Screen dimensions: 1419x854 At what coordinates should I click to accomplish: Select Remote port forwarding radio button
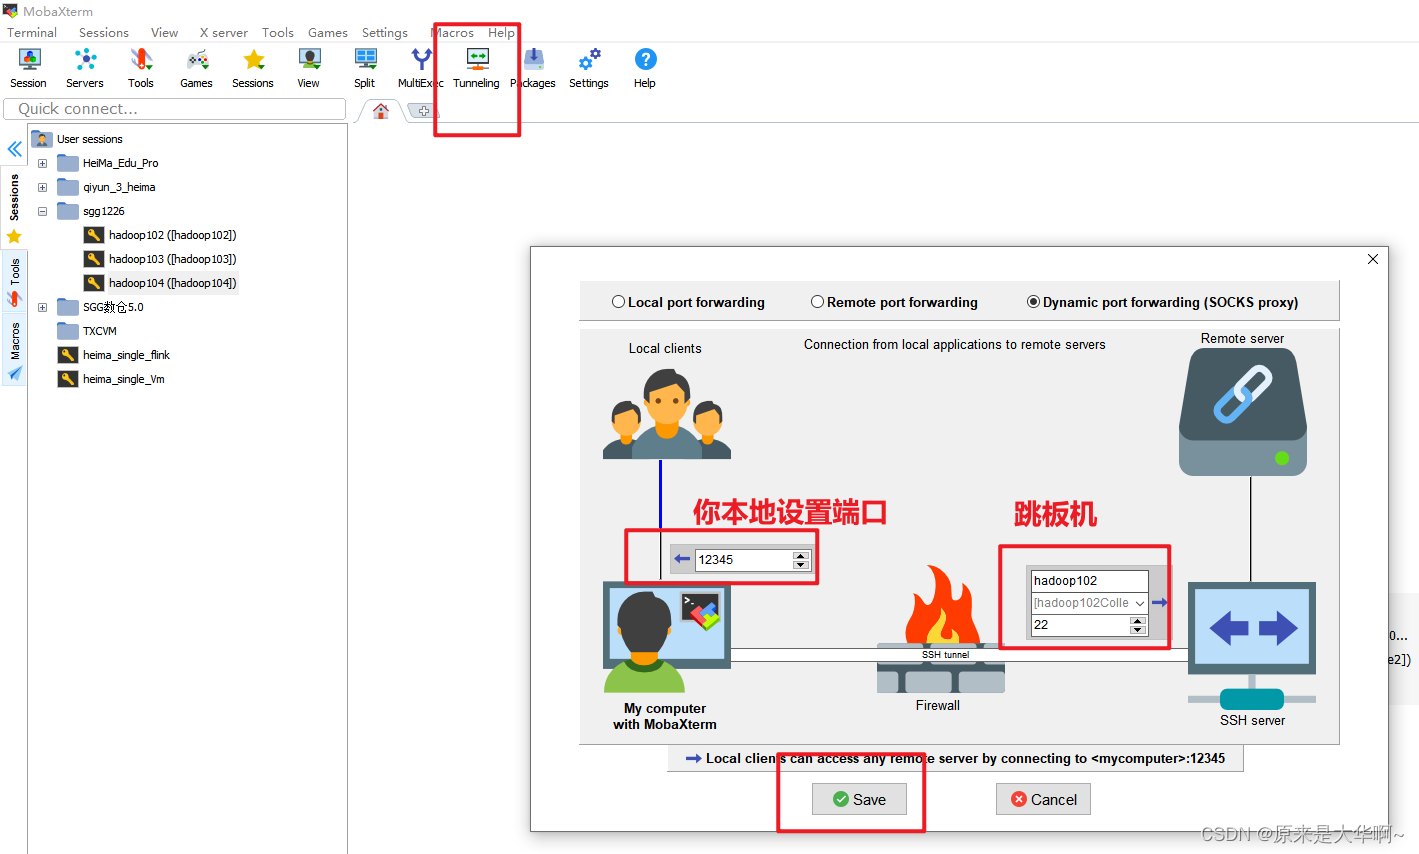[818, 302]
